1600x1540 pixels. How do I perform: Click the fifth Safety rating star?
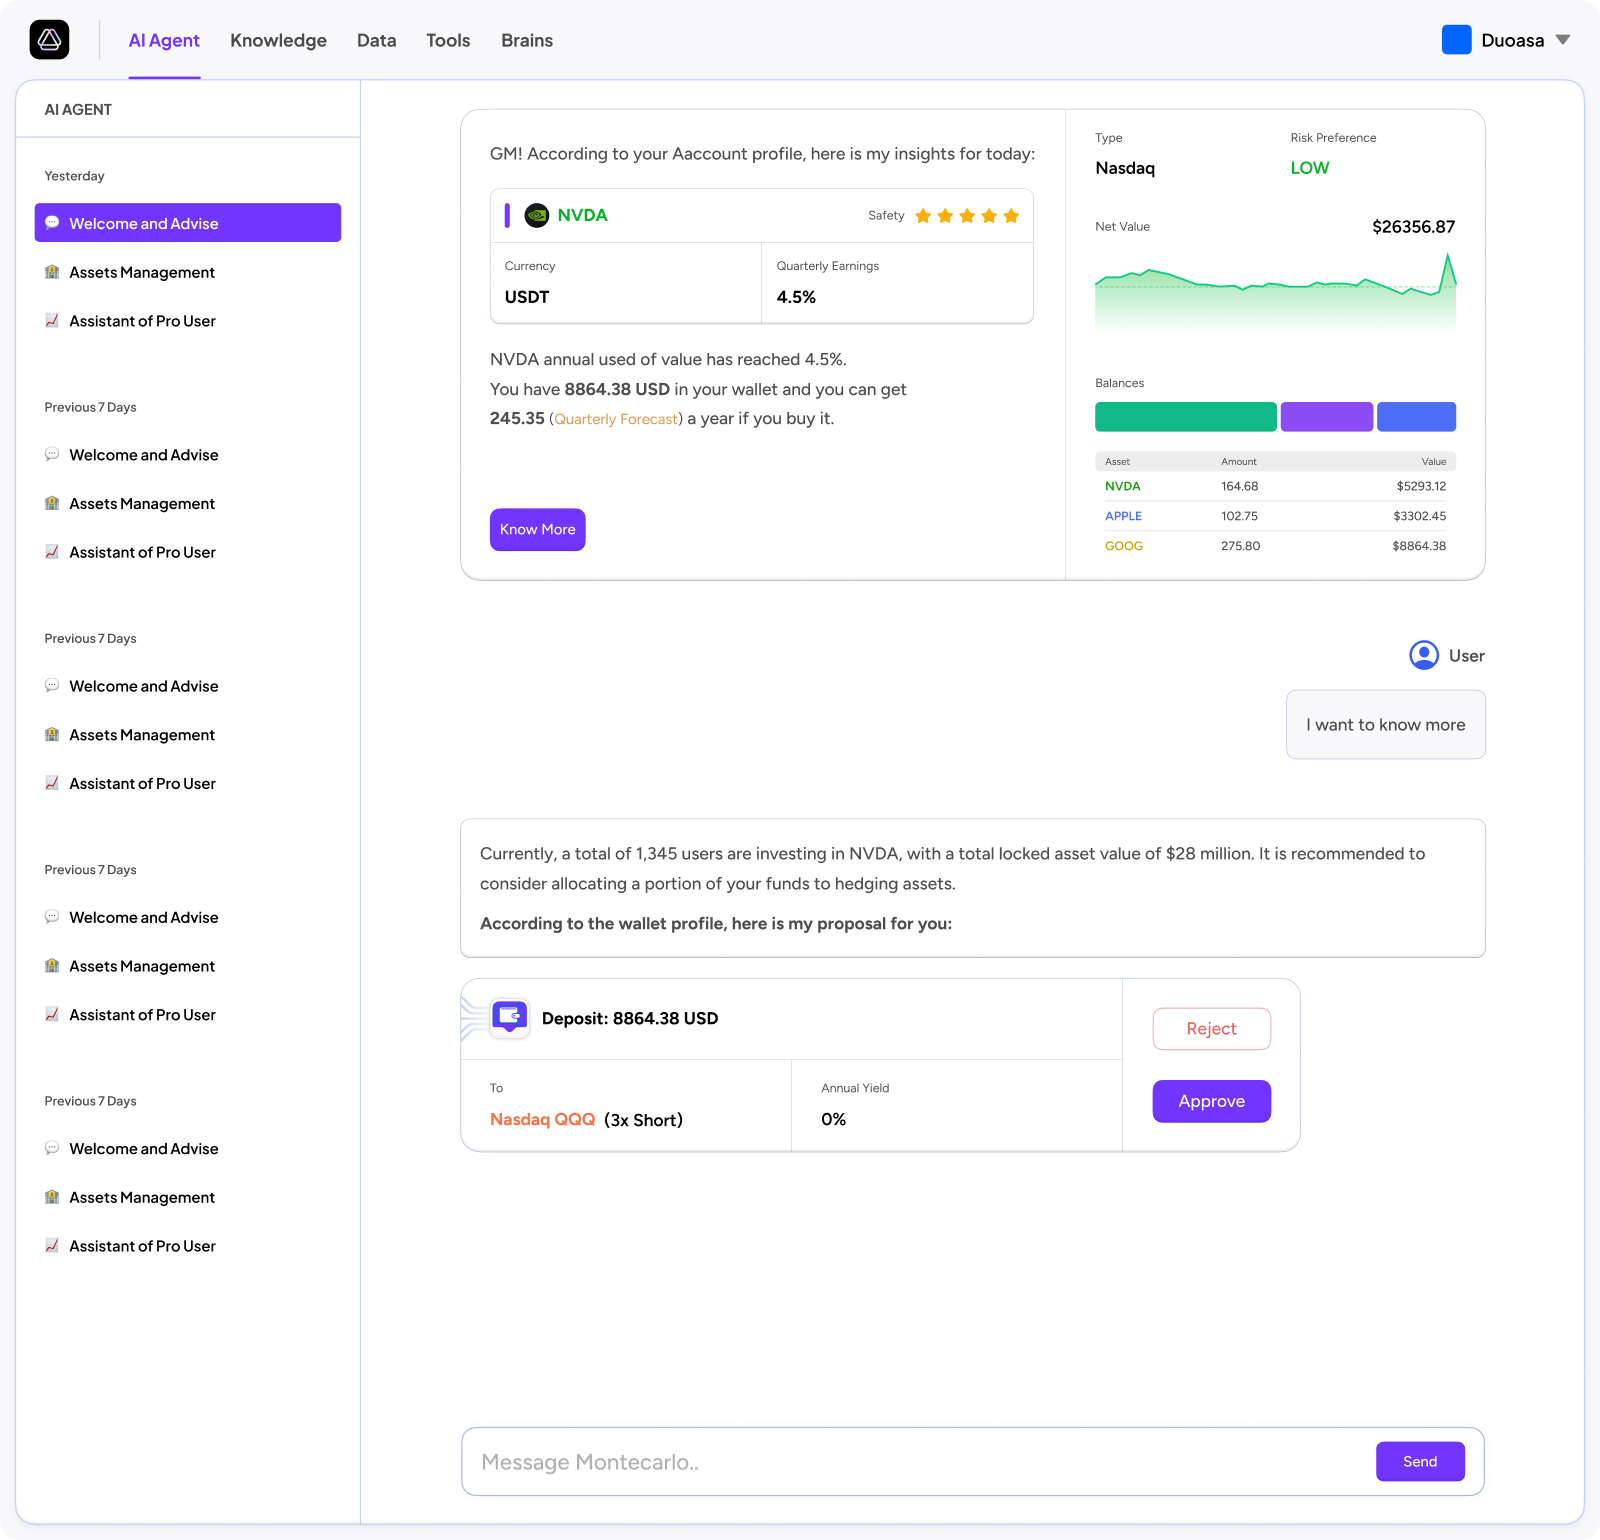pos(1011,216)
